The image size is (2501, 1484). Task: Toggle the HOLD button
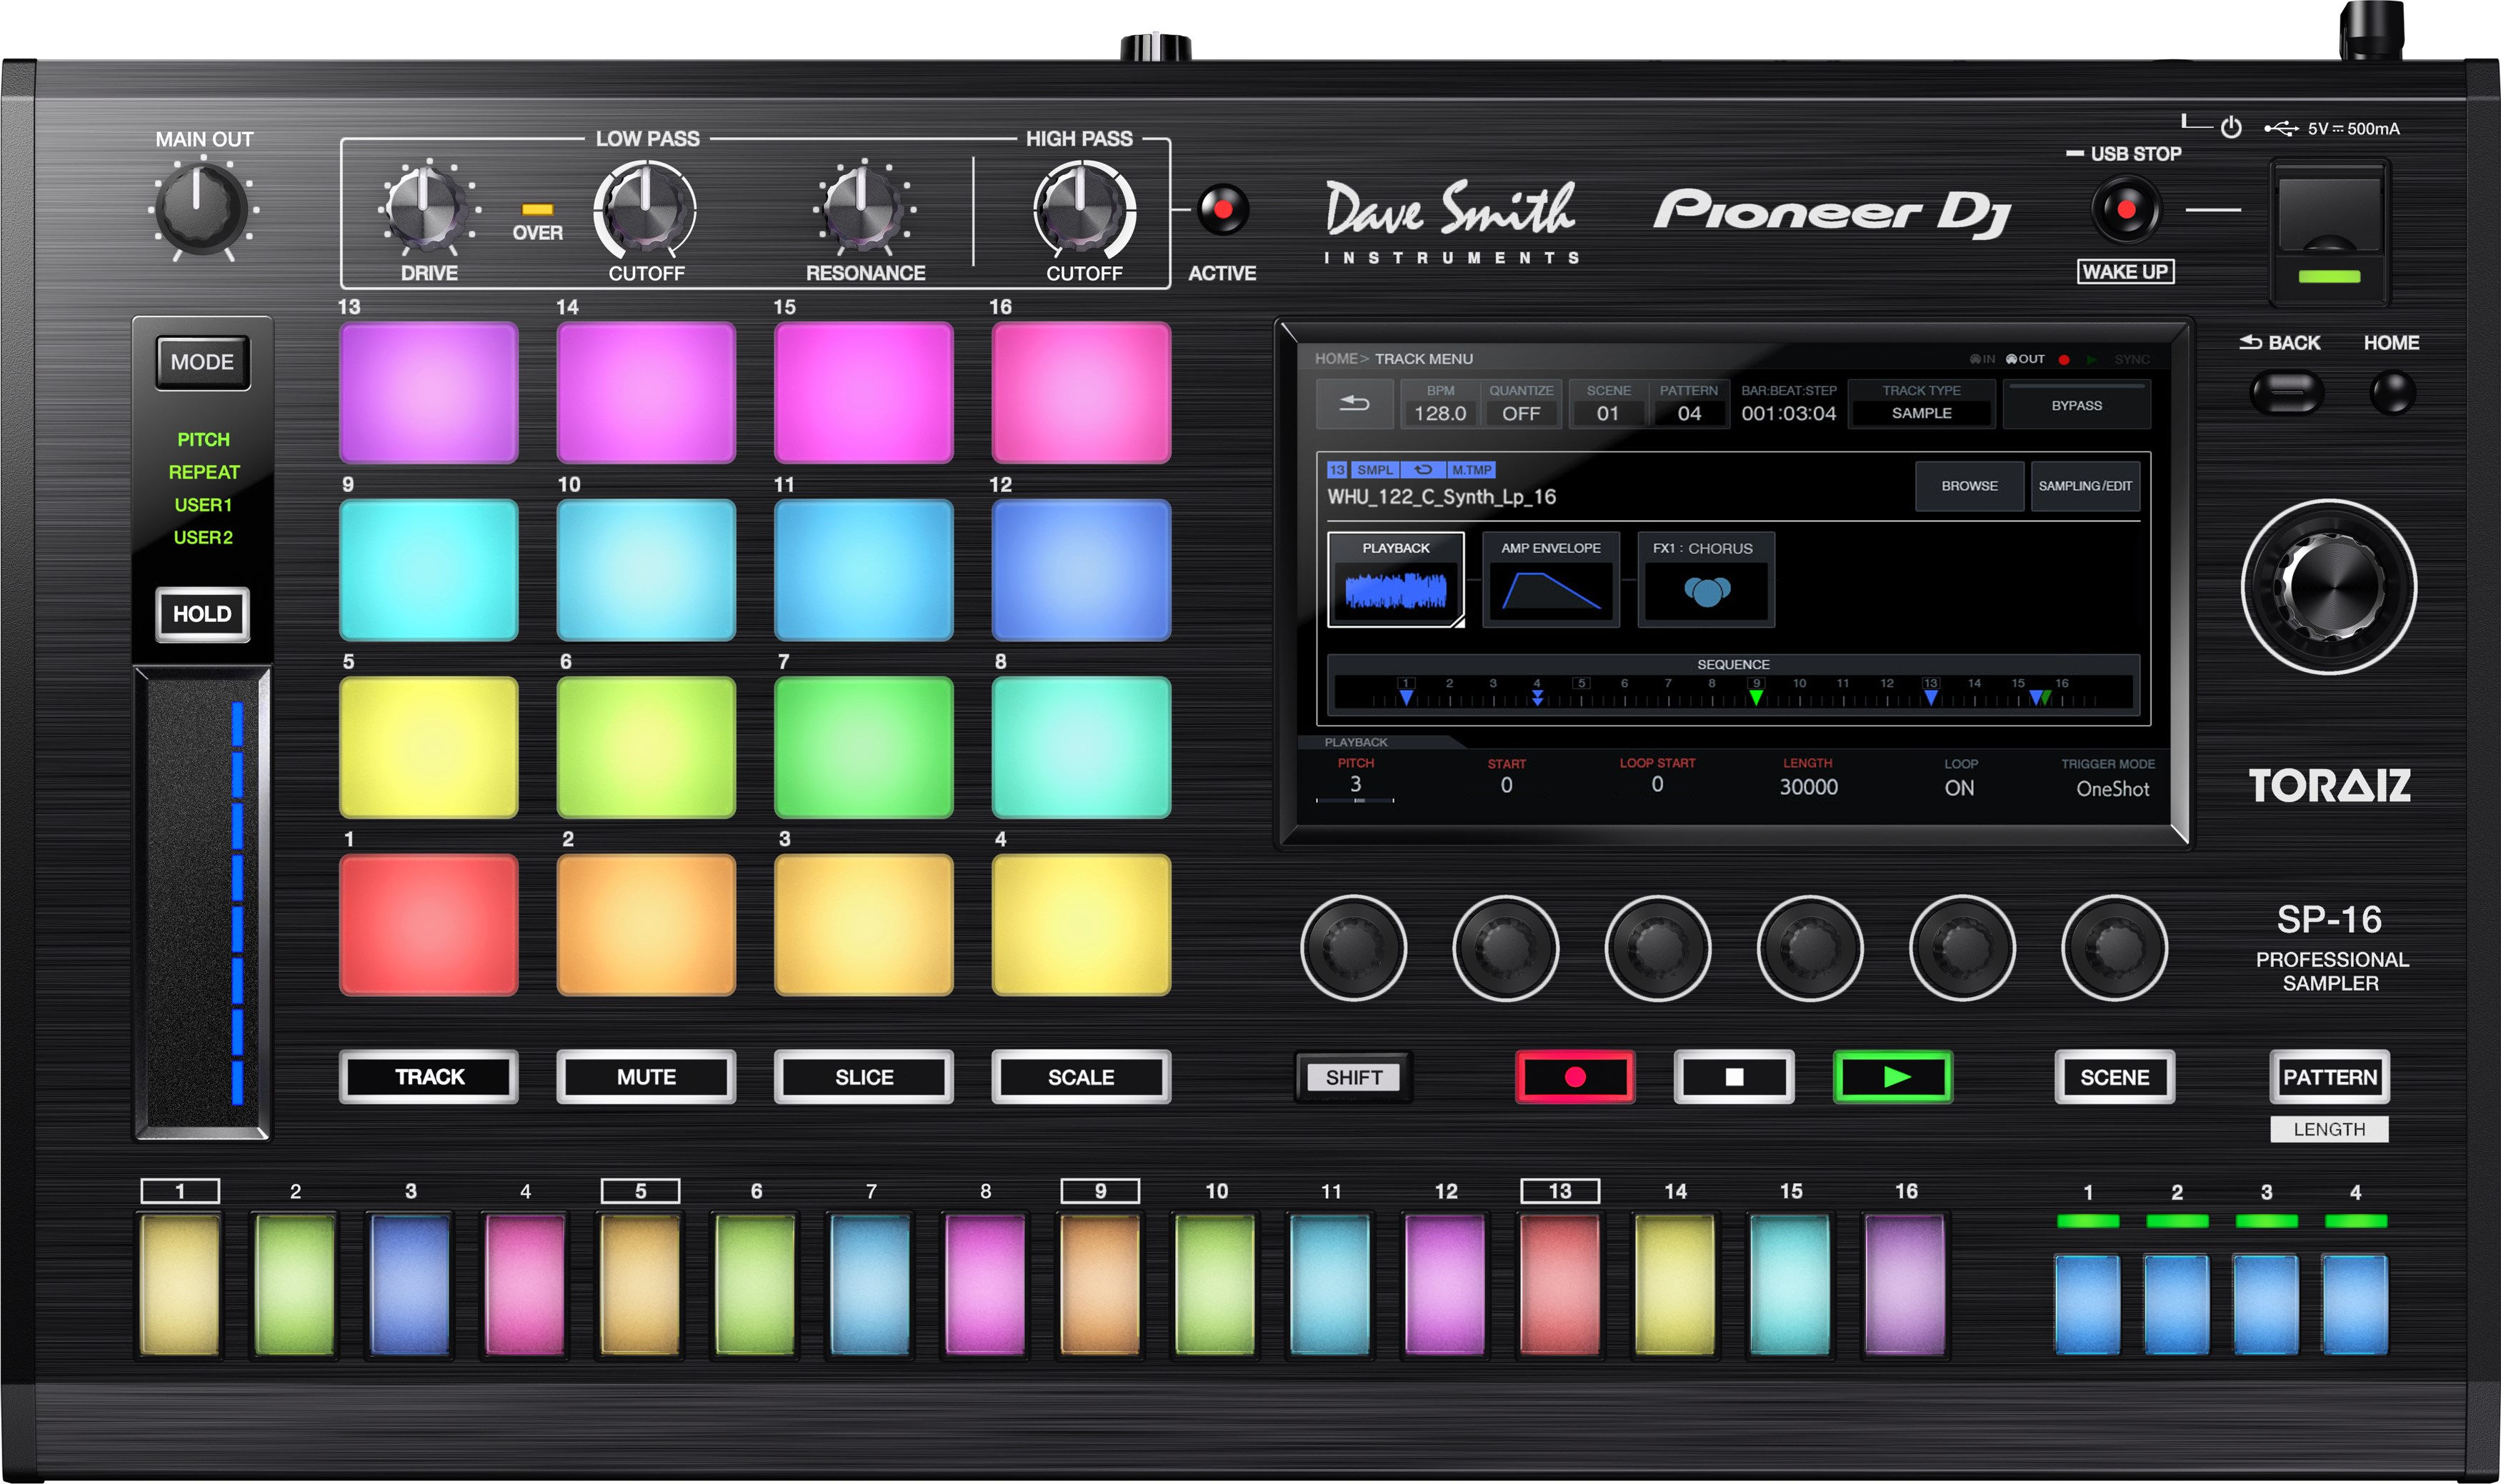click(202, 614)
